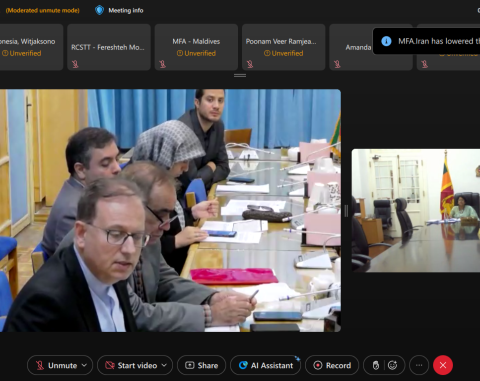Viewport: 480px width, 381px height.
Task: Select the MFA - Maldives participant tile
Action: pos(196,47)
